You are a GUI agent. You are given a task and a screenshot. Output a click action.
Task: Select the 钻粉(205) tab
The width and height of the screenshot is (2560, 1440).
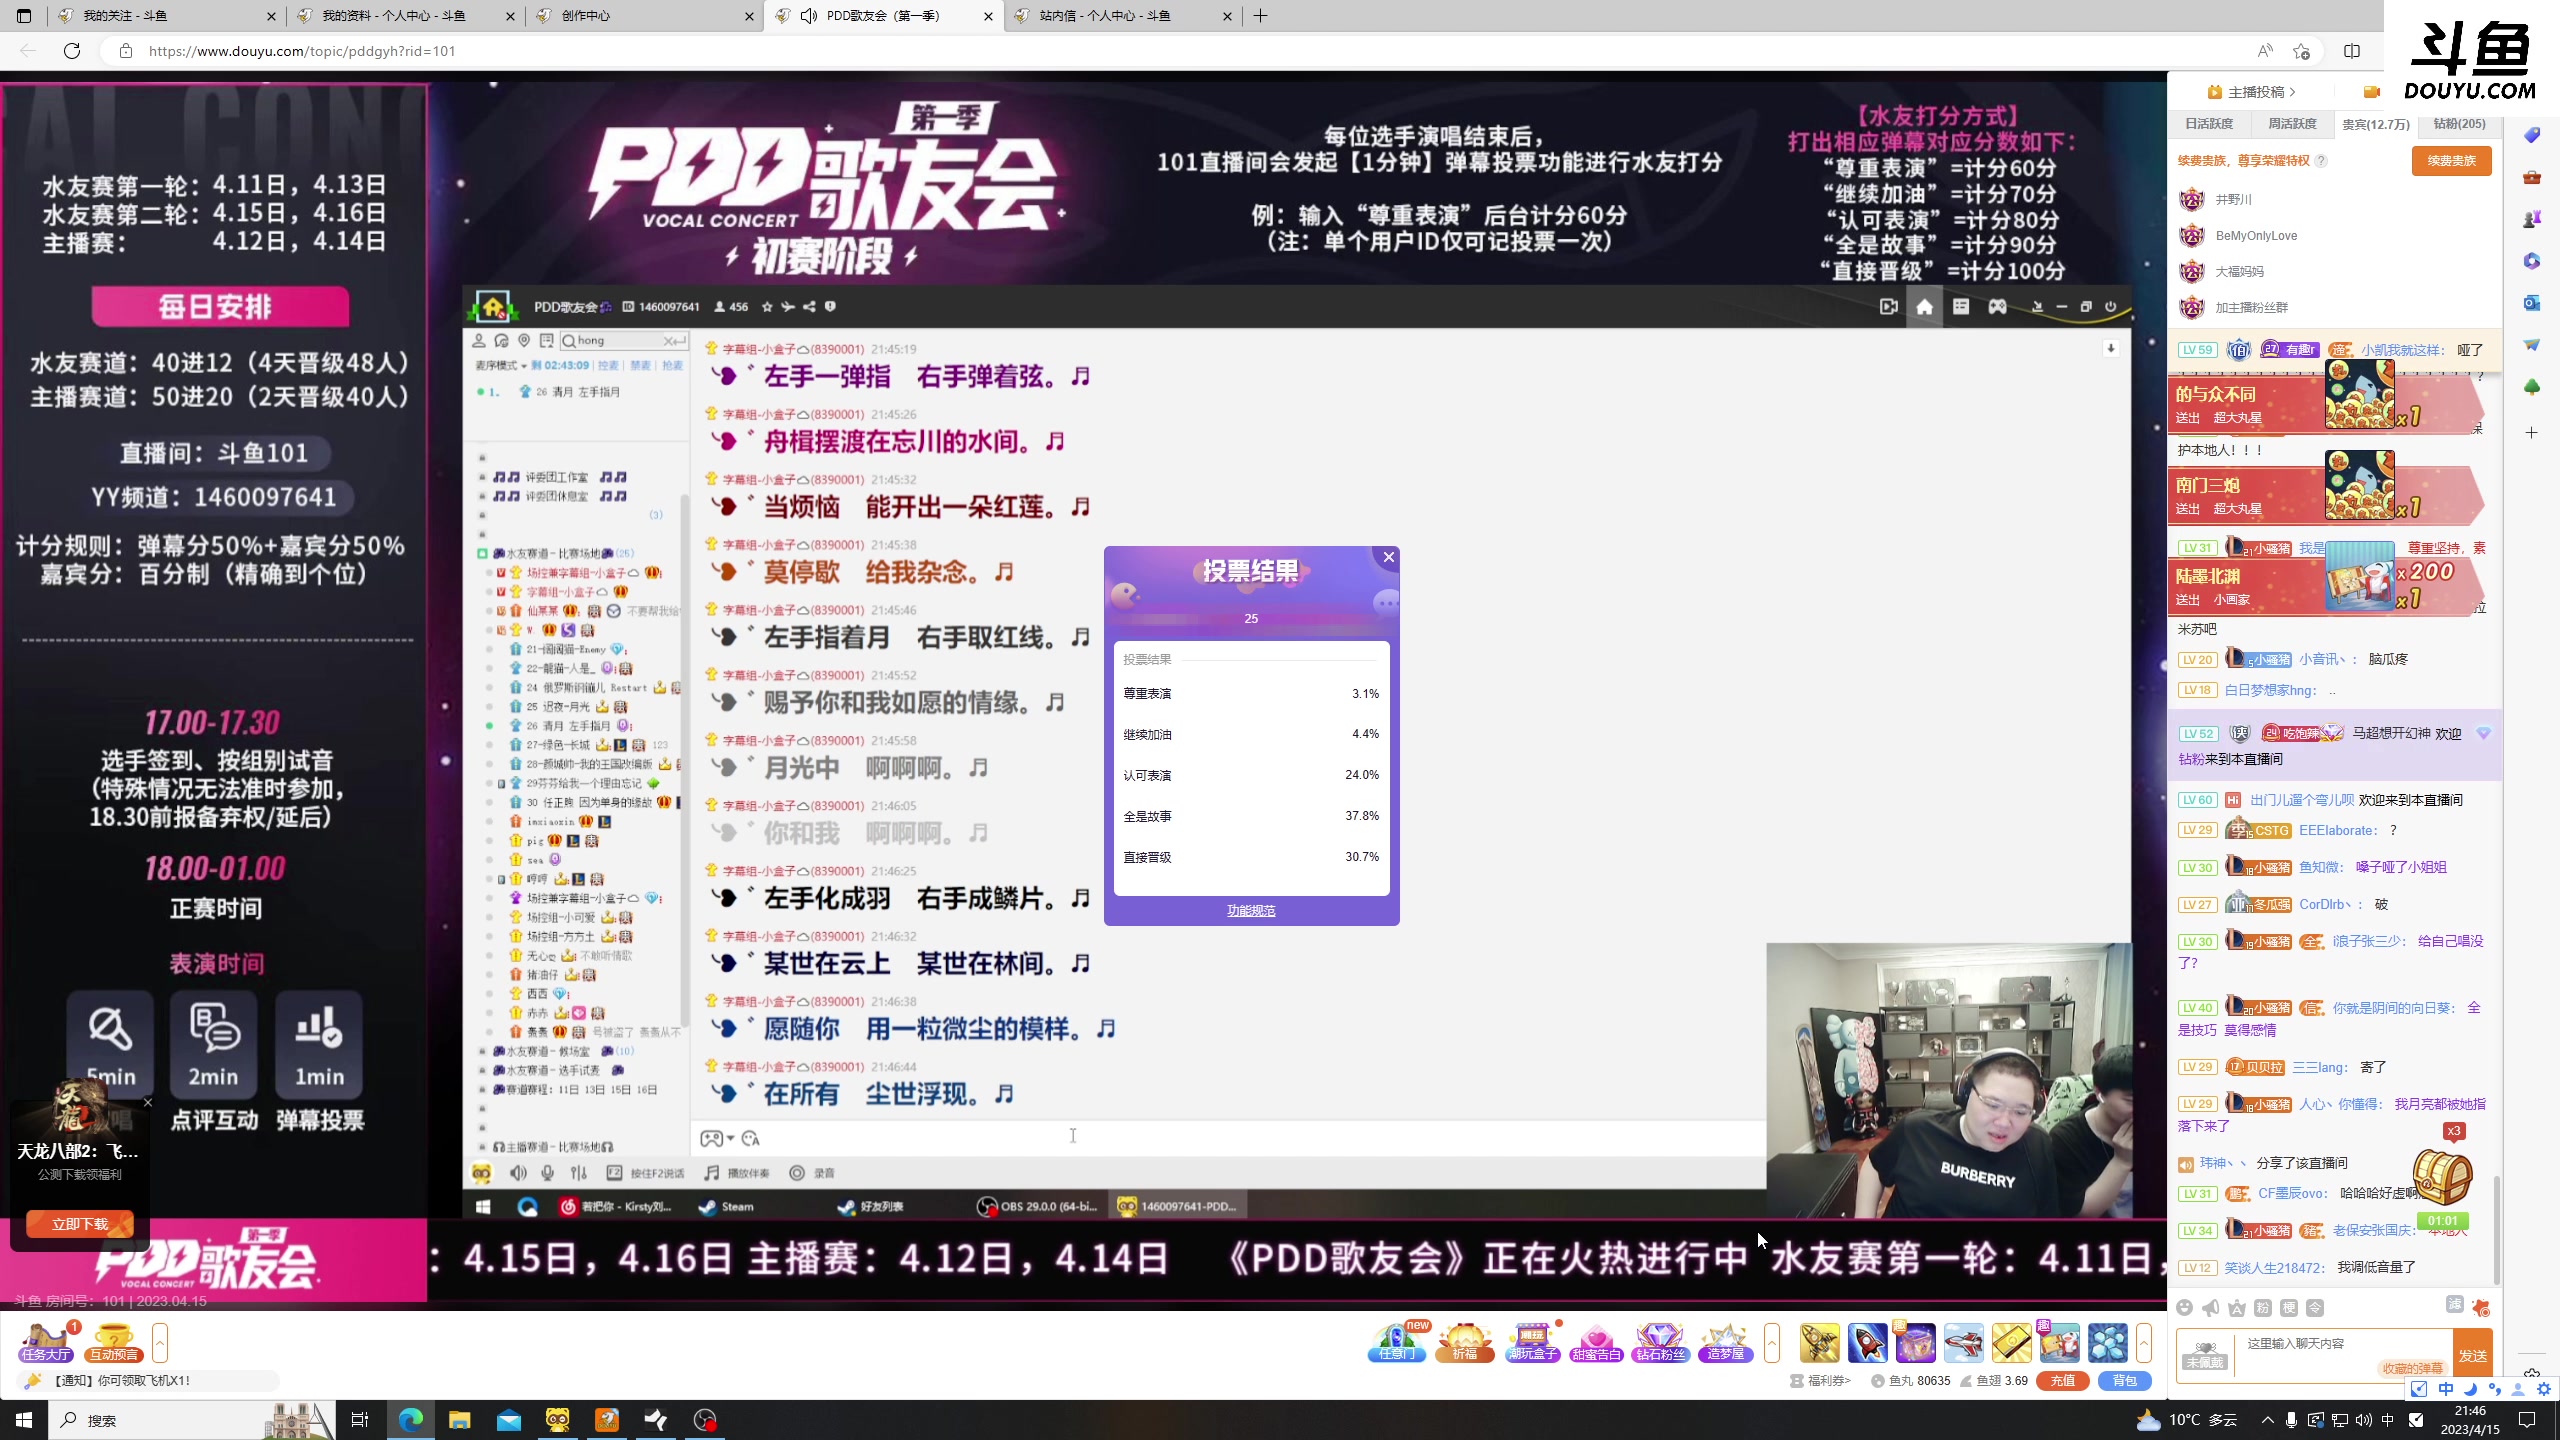pyautogui.click(x=2459, y=124)
